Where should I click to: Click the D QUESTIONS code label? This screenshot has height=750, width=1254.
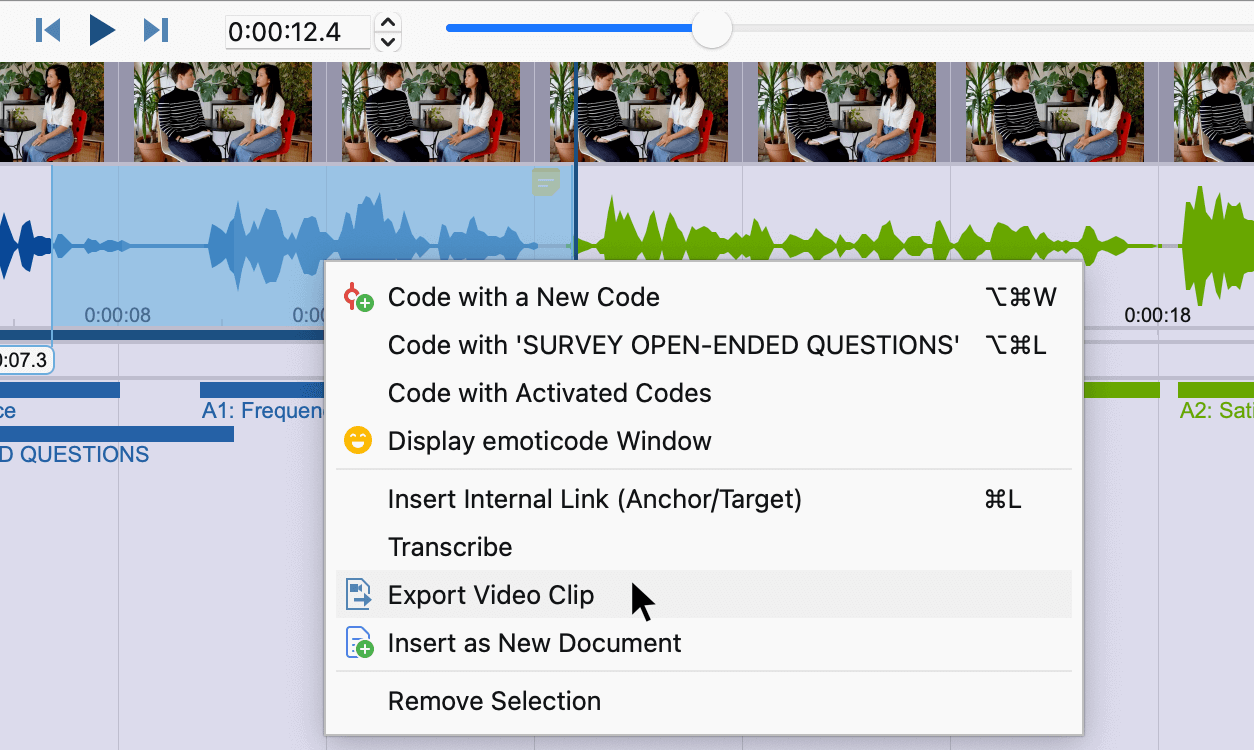[74, 455]
